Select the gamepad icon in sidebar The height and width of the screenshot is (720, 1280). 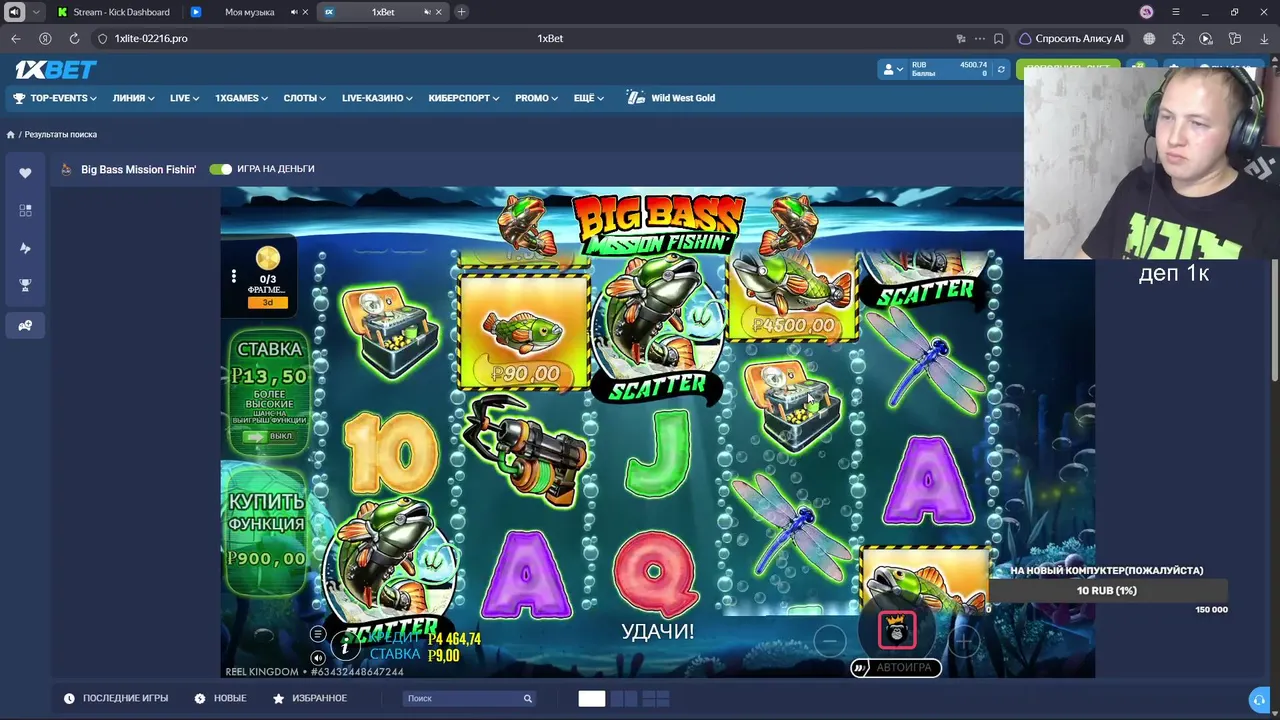point(25,325)
